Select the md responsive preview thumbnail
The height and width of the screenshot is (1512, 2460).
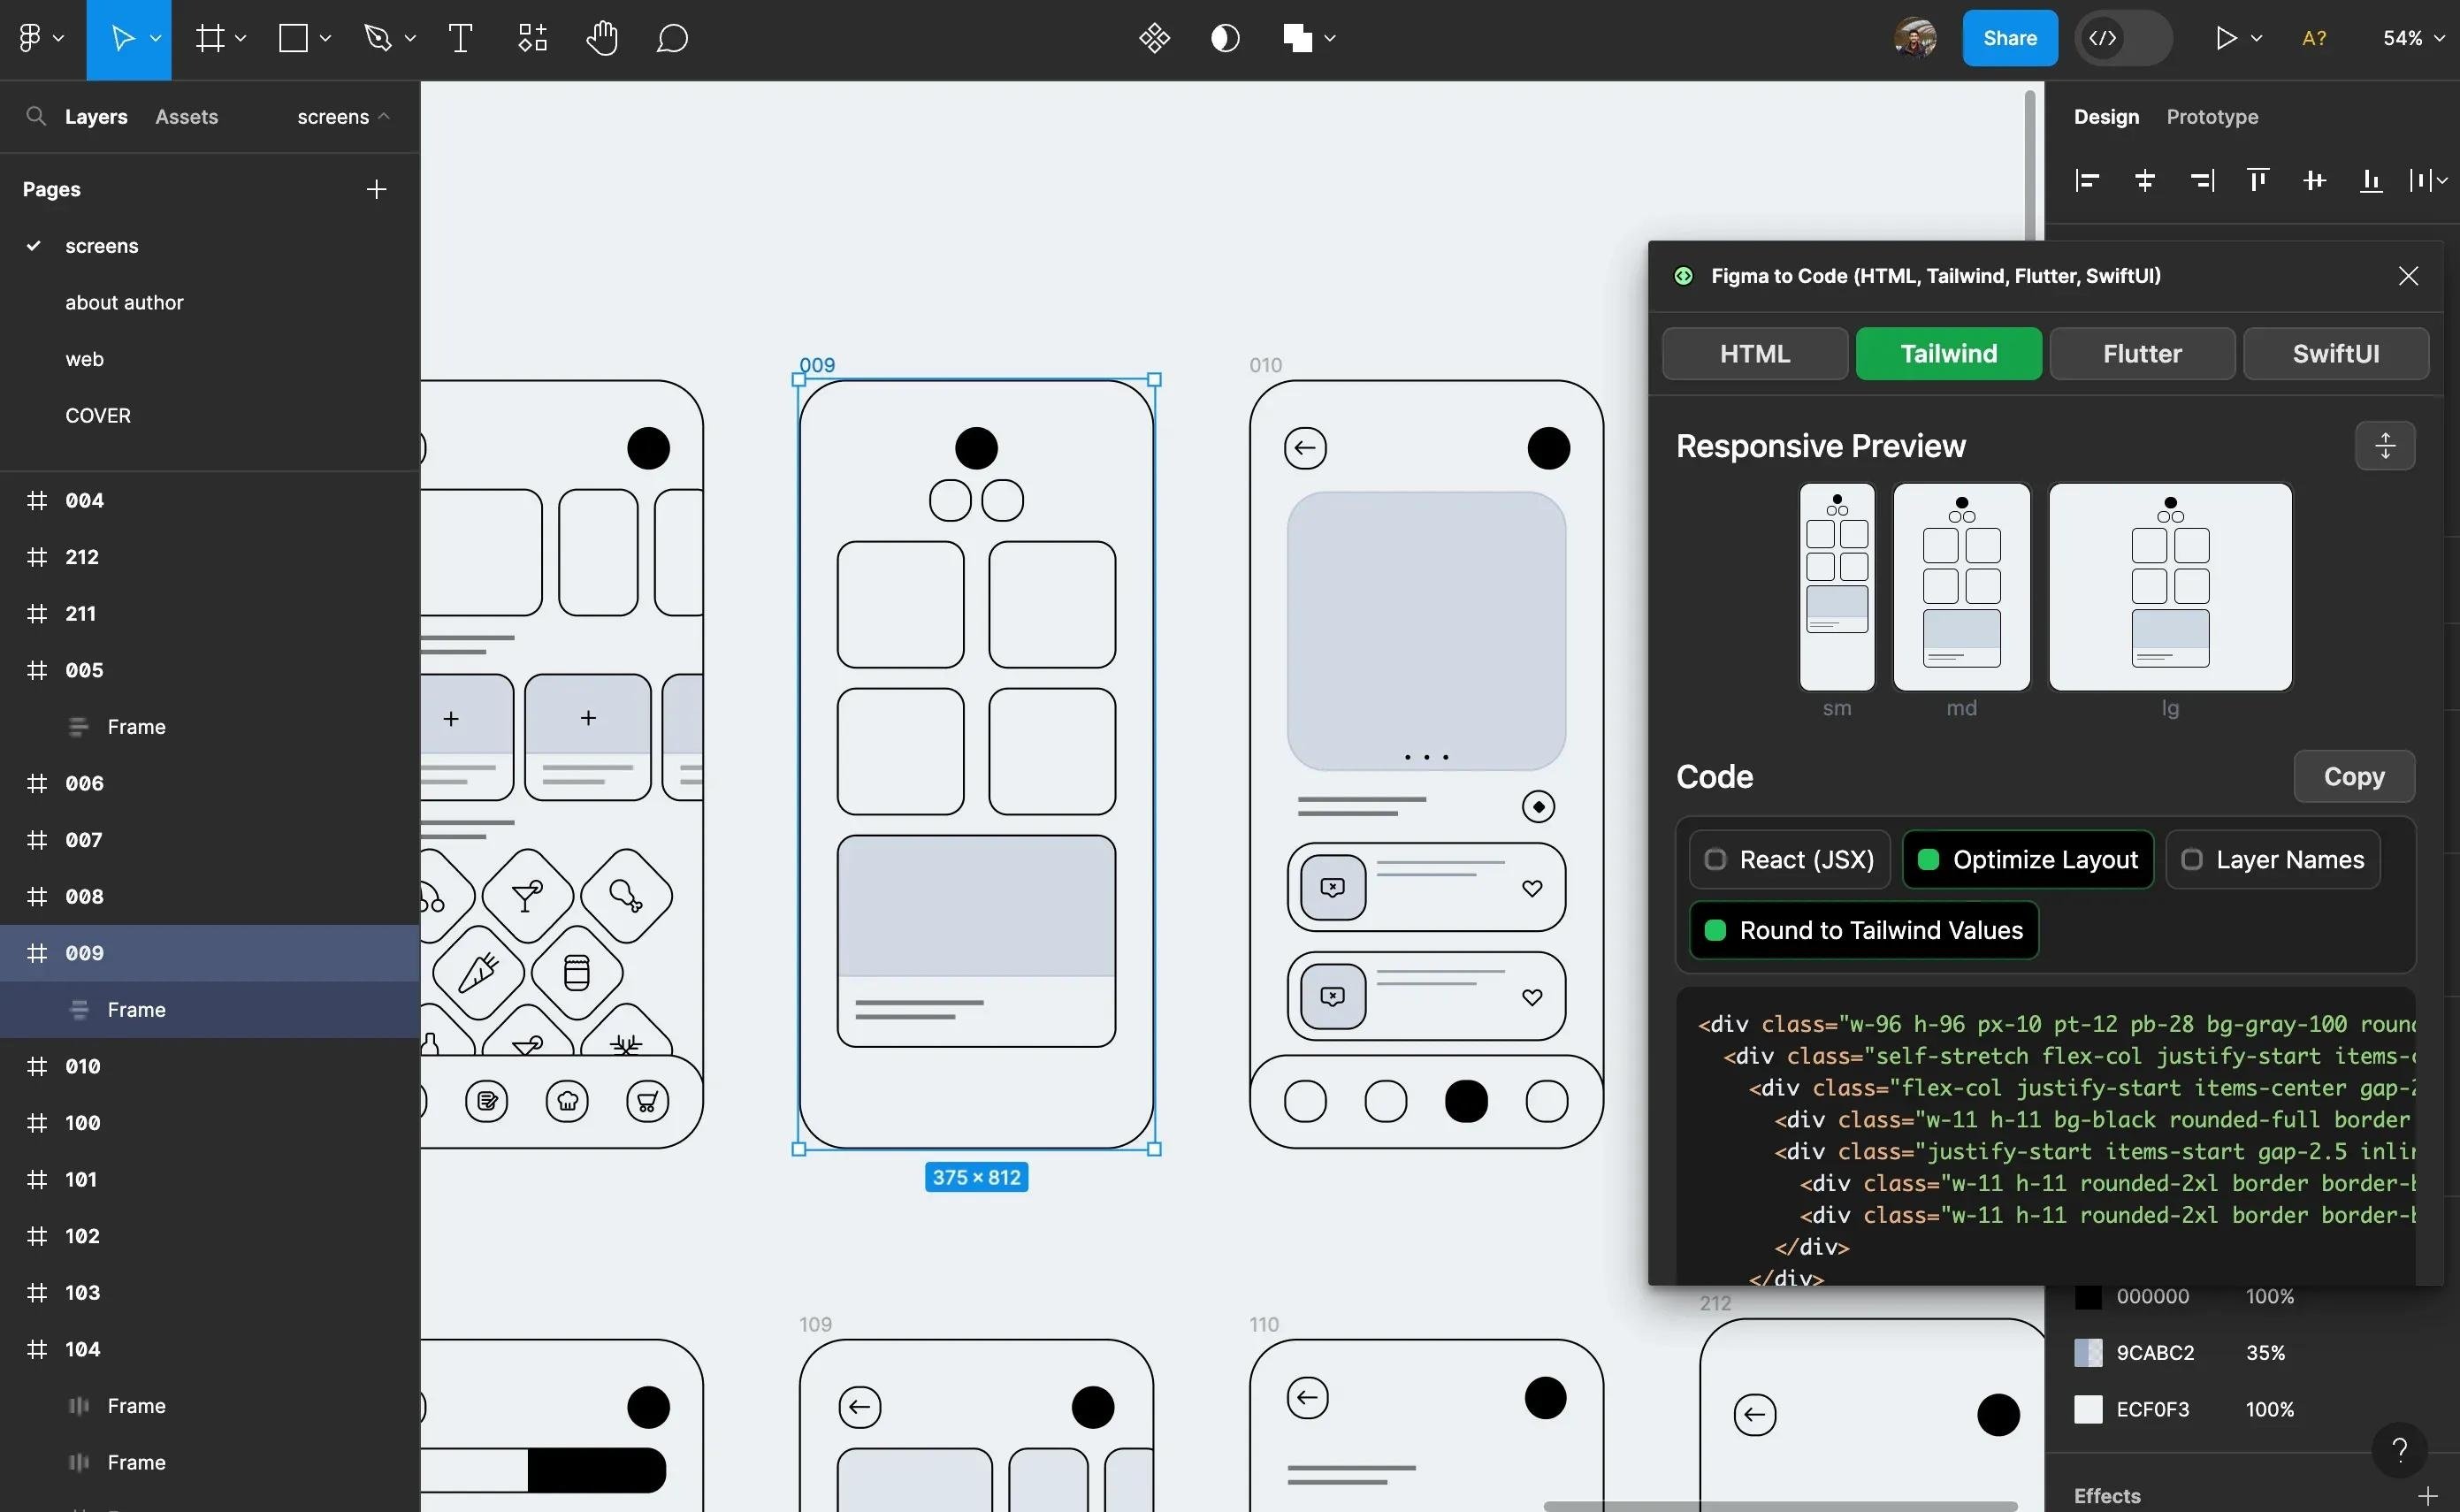pyautogui.click(x=1961, y=588)
